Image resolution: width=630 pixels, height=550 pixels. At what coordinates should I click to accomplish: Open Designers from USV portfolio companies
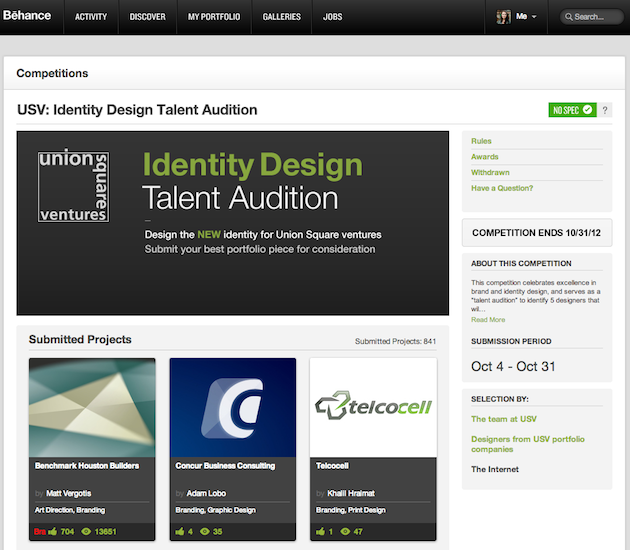click(528, 444)
